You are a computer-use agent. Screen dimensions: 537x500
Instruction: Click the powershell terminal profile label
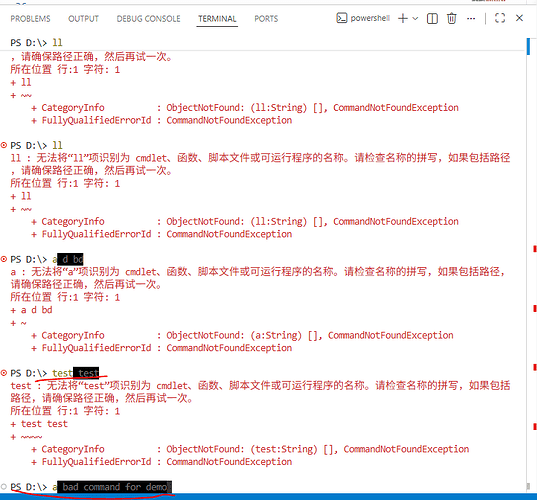click(x=370, y=18)
